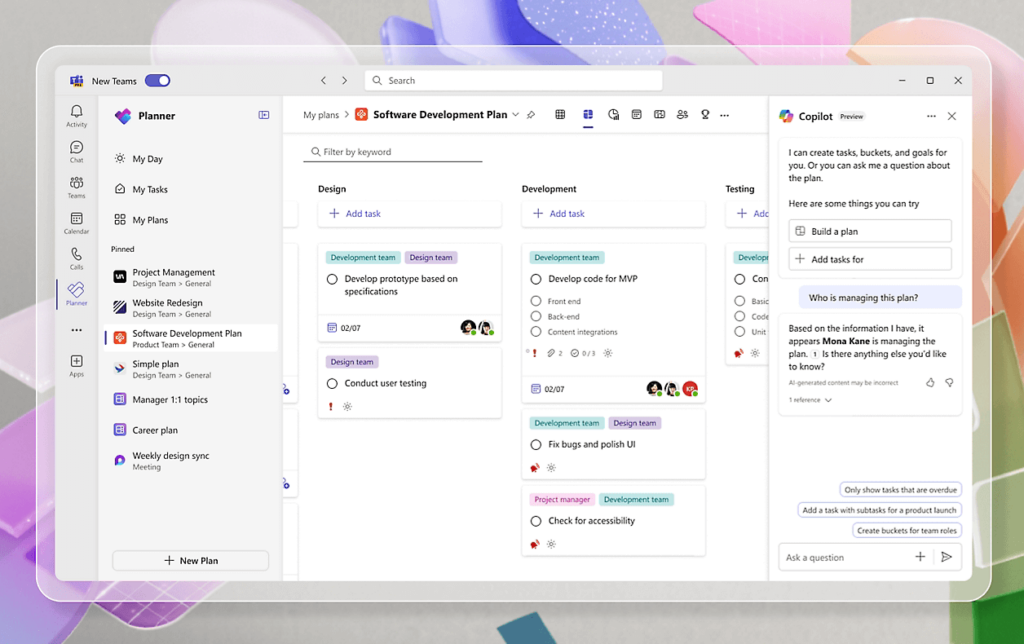Viewport: 1024px width, 644px height.
Task: Click the KP avatar on Develop code card
Action: coord(690,389)
